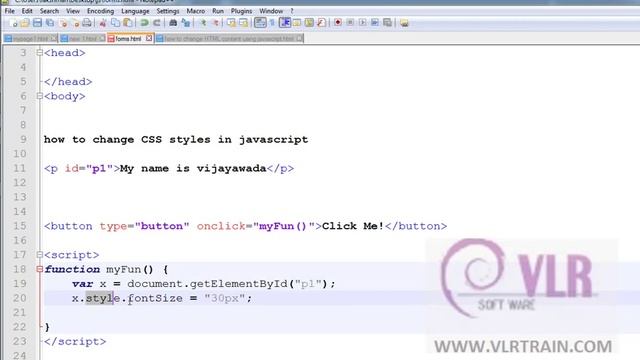Click the last toolbar icon on the right
Viewport: 640px width, 360px height.
(x=404, y=23)
